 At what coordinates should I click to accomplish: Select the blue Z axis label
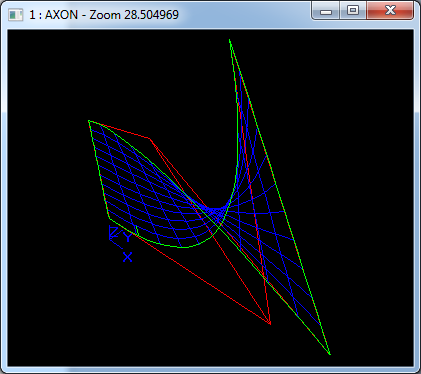pos(114,232)
